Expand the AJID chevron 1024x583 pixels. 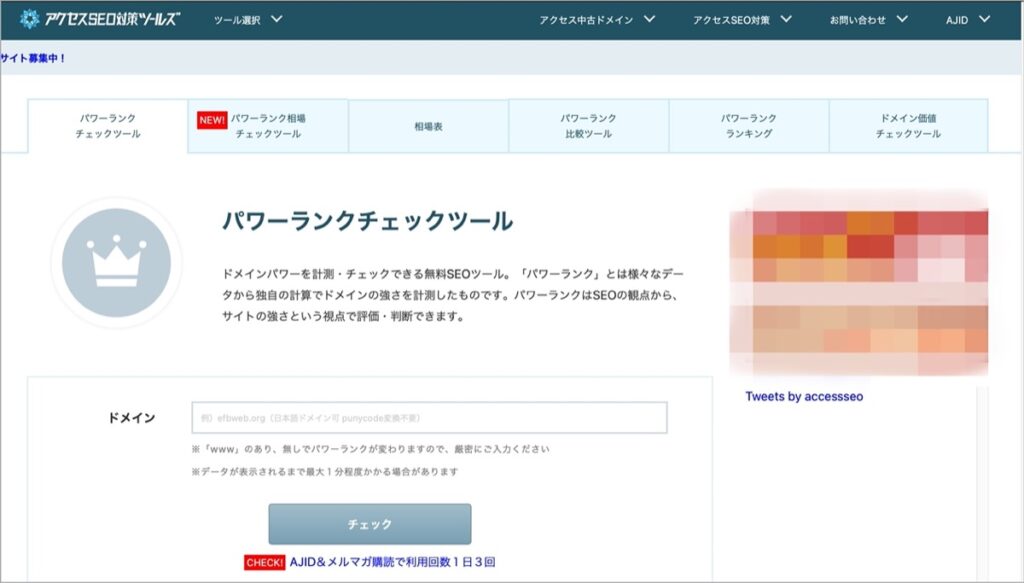tap(984, 19)
